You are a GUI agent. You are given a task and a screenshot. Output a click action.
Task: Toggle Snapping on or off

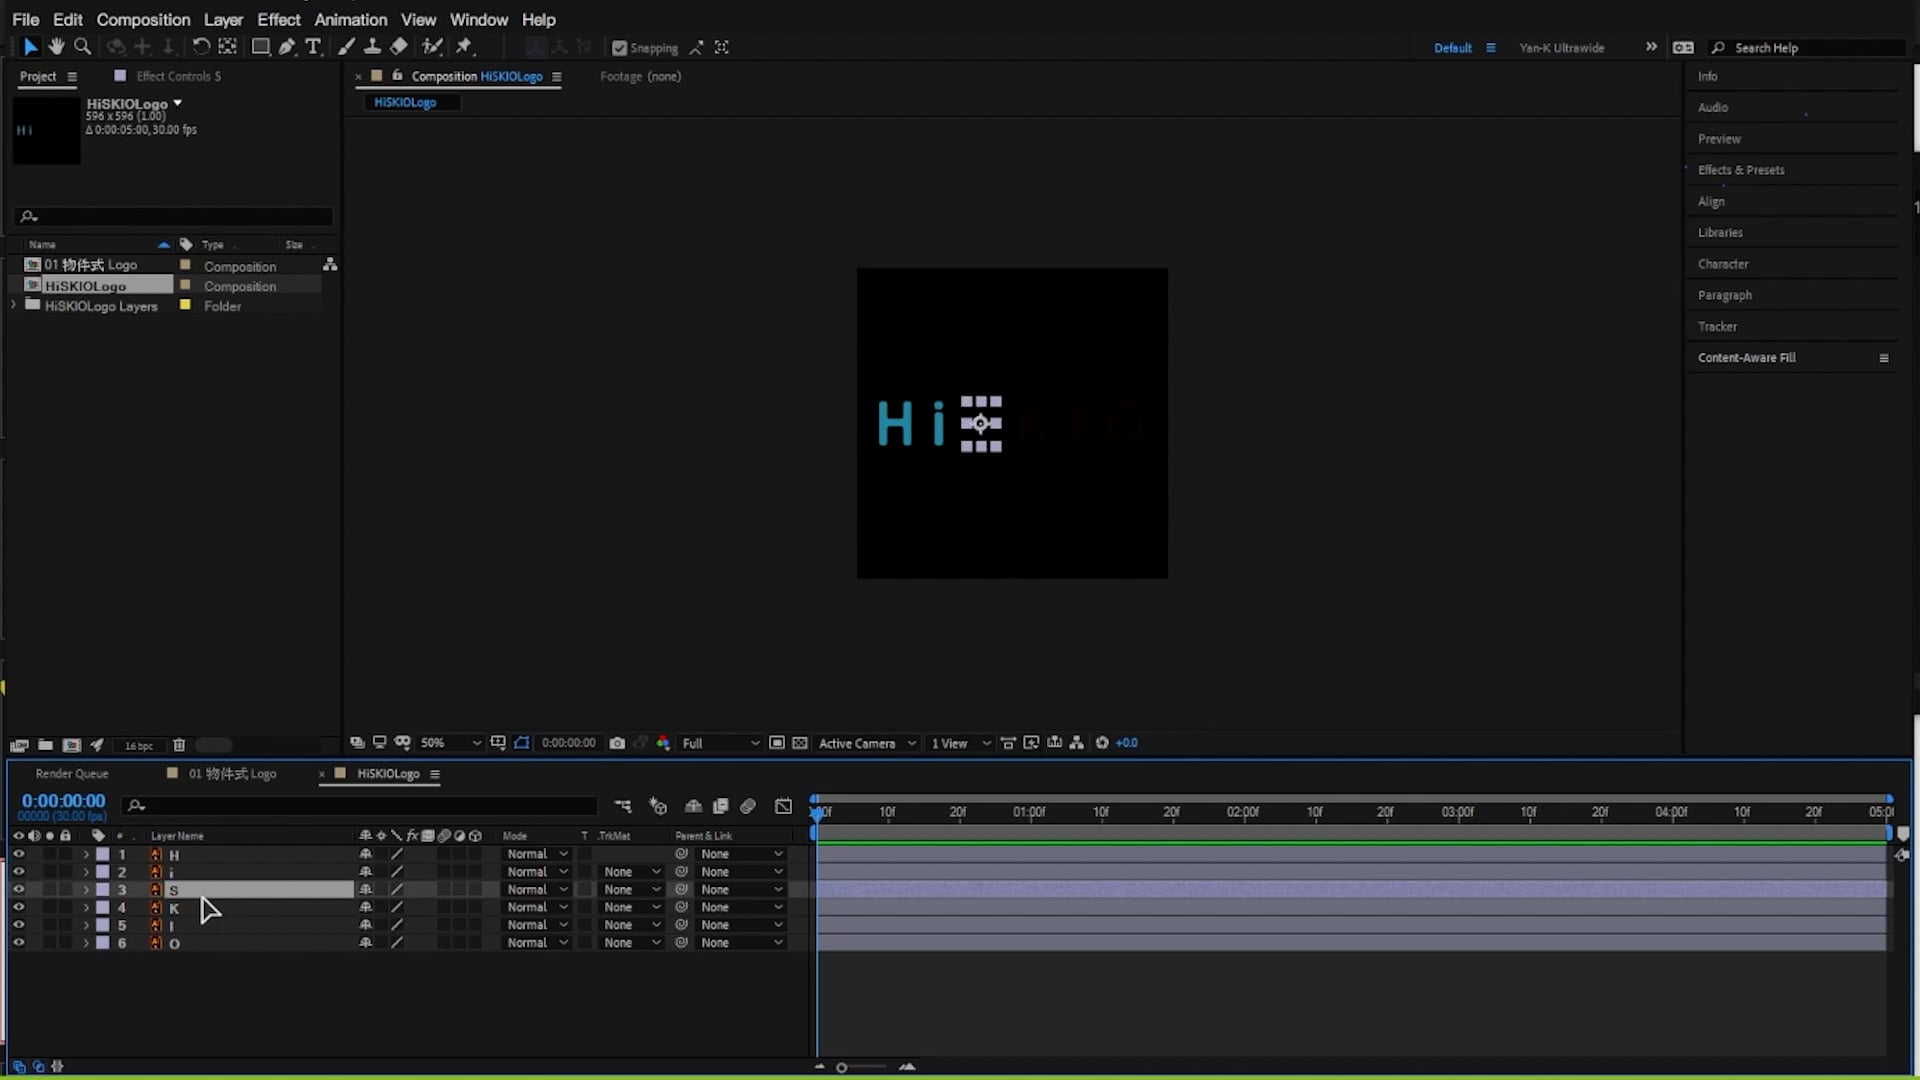(x=620, y=47)
